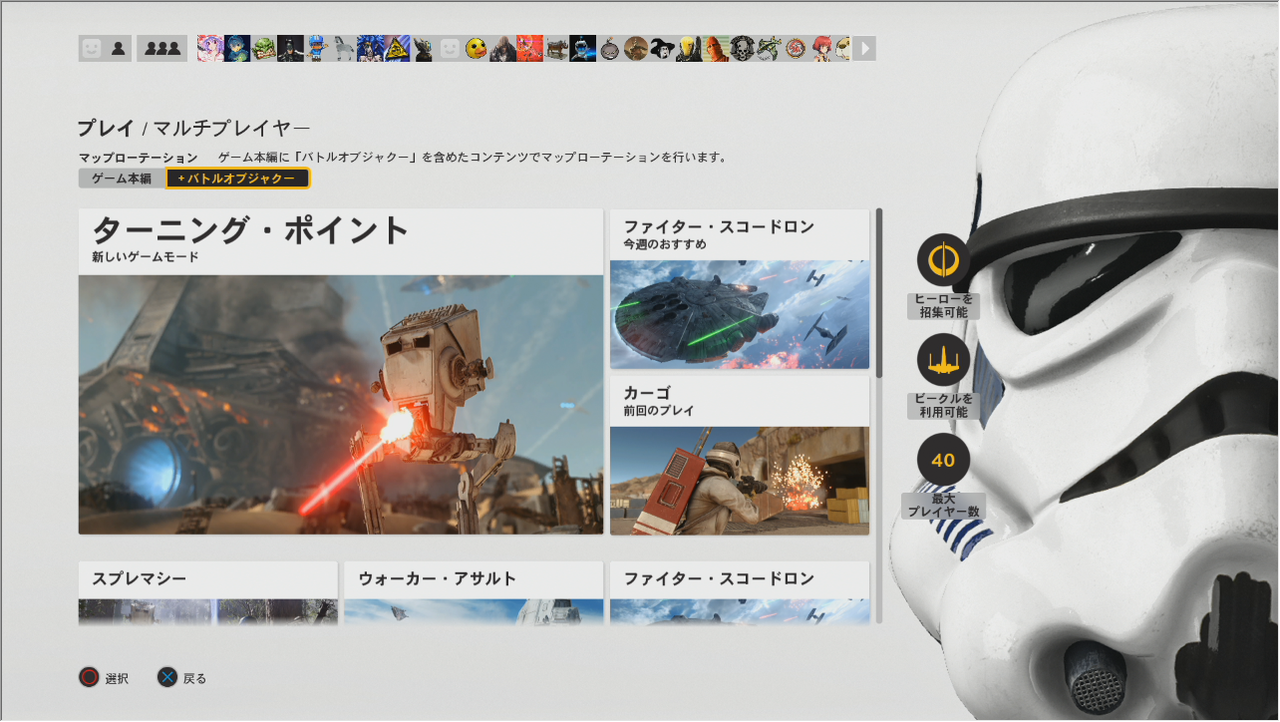This screenshot has height=722, width=1280.
Task: Switch map rotation to +バトルオブジャクー
Action: point(237,178)
